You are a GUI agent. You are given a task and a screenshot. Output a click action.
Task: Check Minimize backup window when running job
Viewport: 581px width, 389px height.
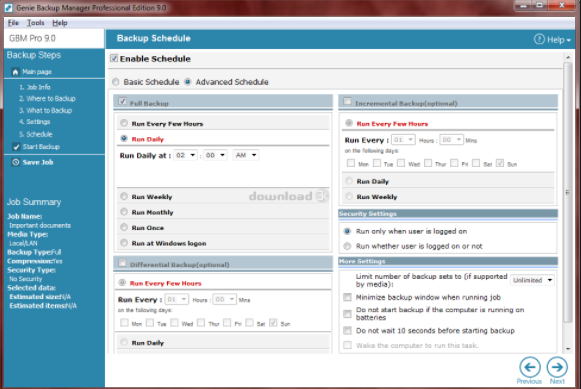tap(347, 297)
